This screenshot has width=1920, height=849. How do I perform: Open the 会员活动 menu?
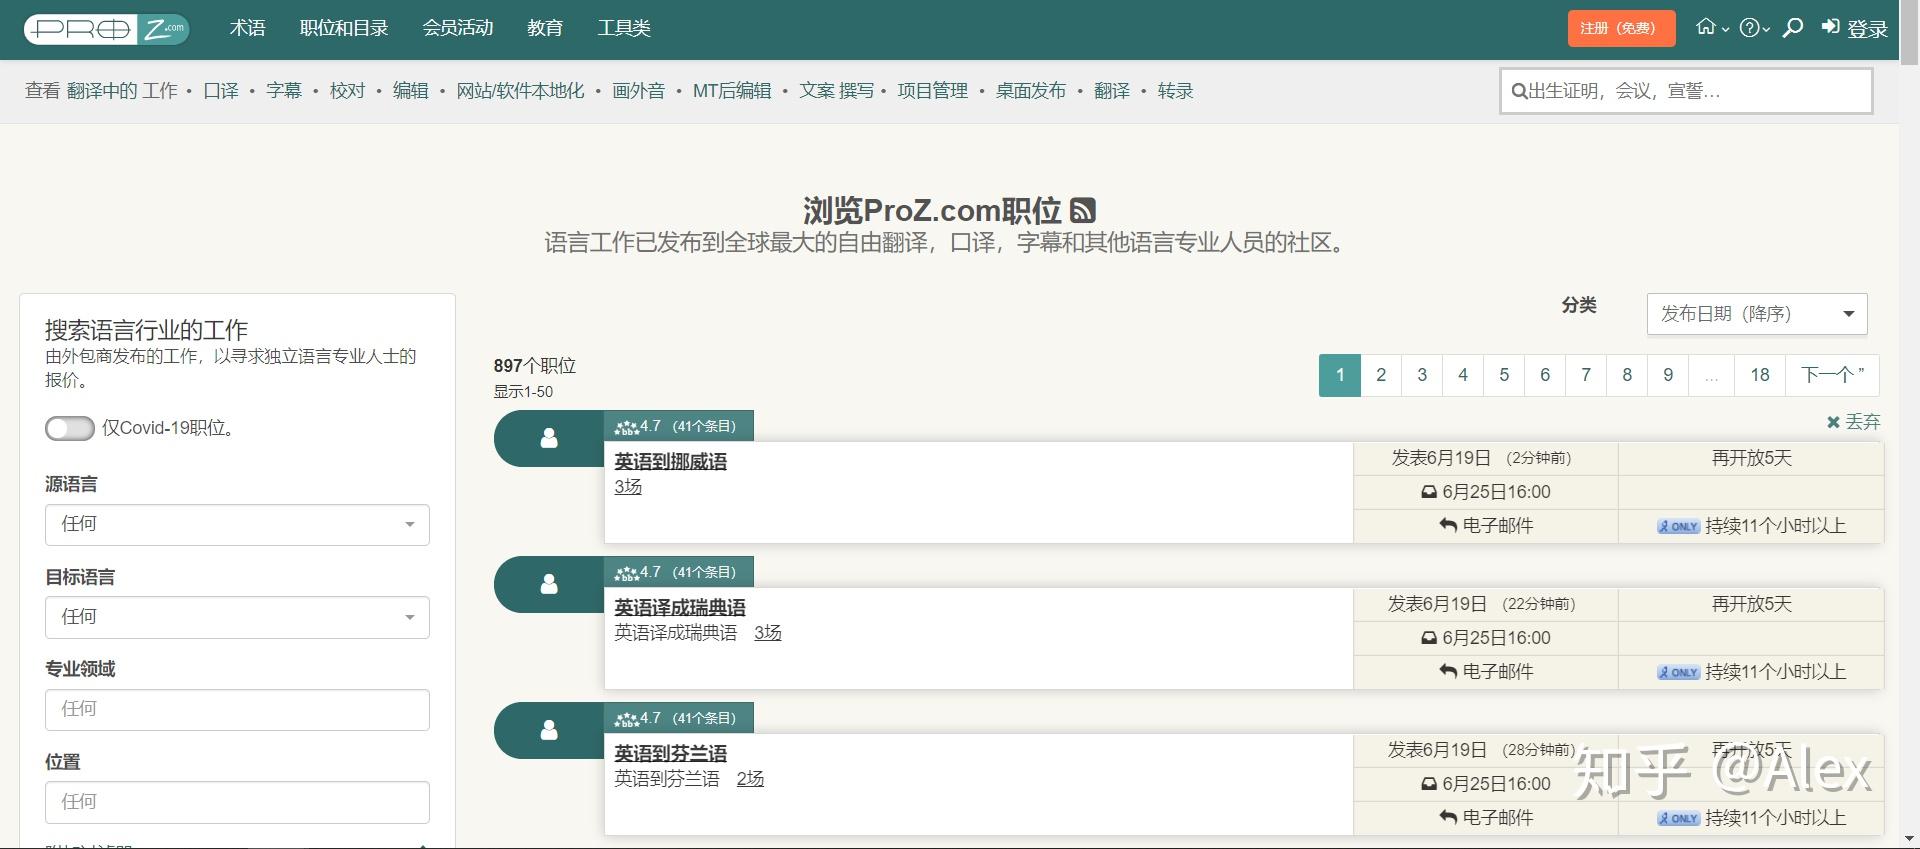click(458, 28)
